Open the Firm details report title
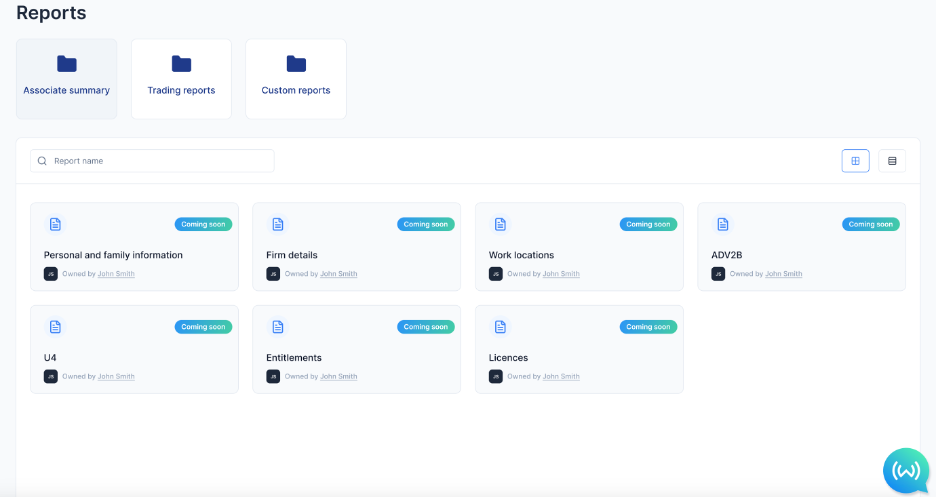The image size is (936, 498). tap(292, 255)
